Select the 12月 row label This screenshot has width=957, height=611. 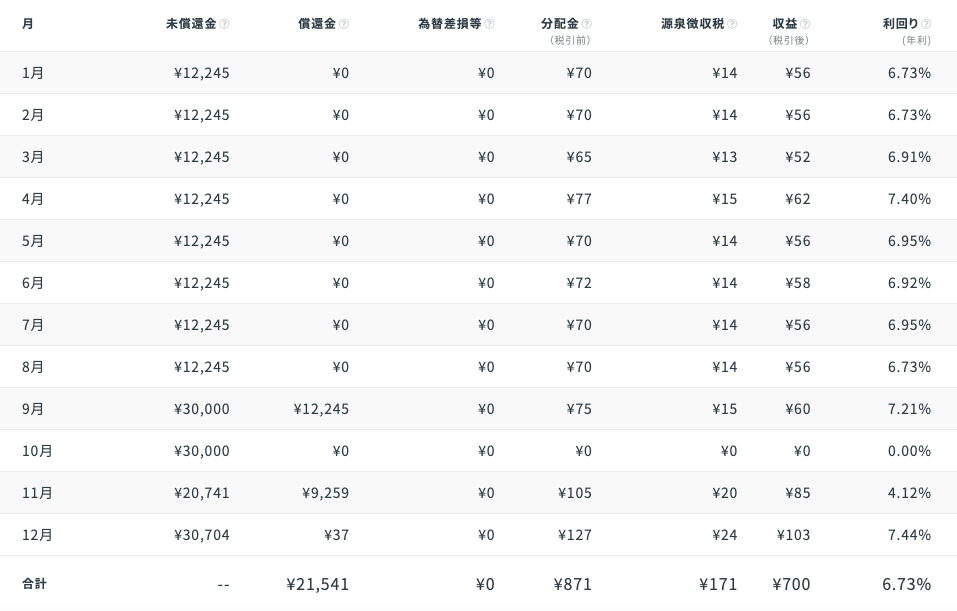(37, 535)
